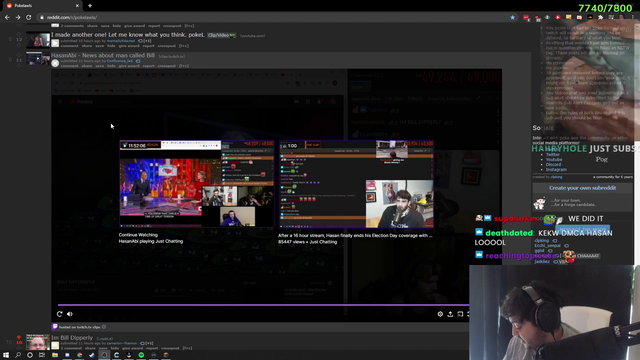Image resolution: width=640 pixels, height=360 pixels.
Task: Go back in the browser
Action: (x=7, y=18)
